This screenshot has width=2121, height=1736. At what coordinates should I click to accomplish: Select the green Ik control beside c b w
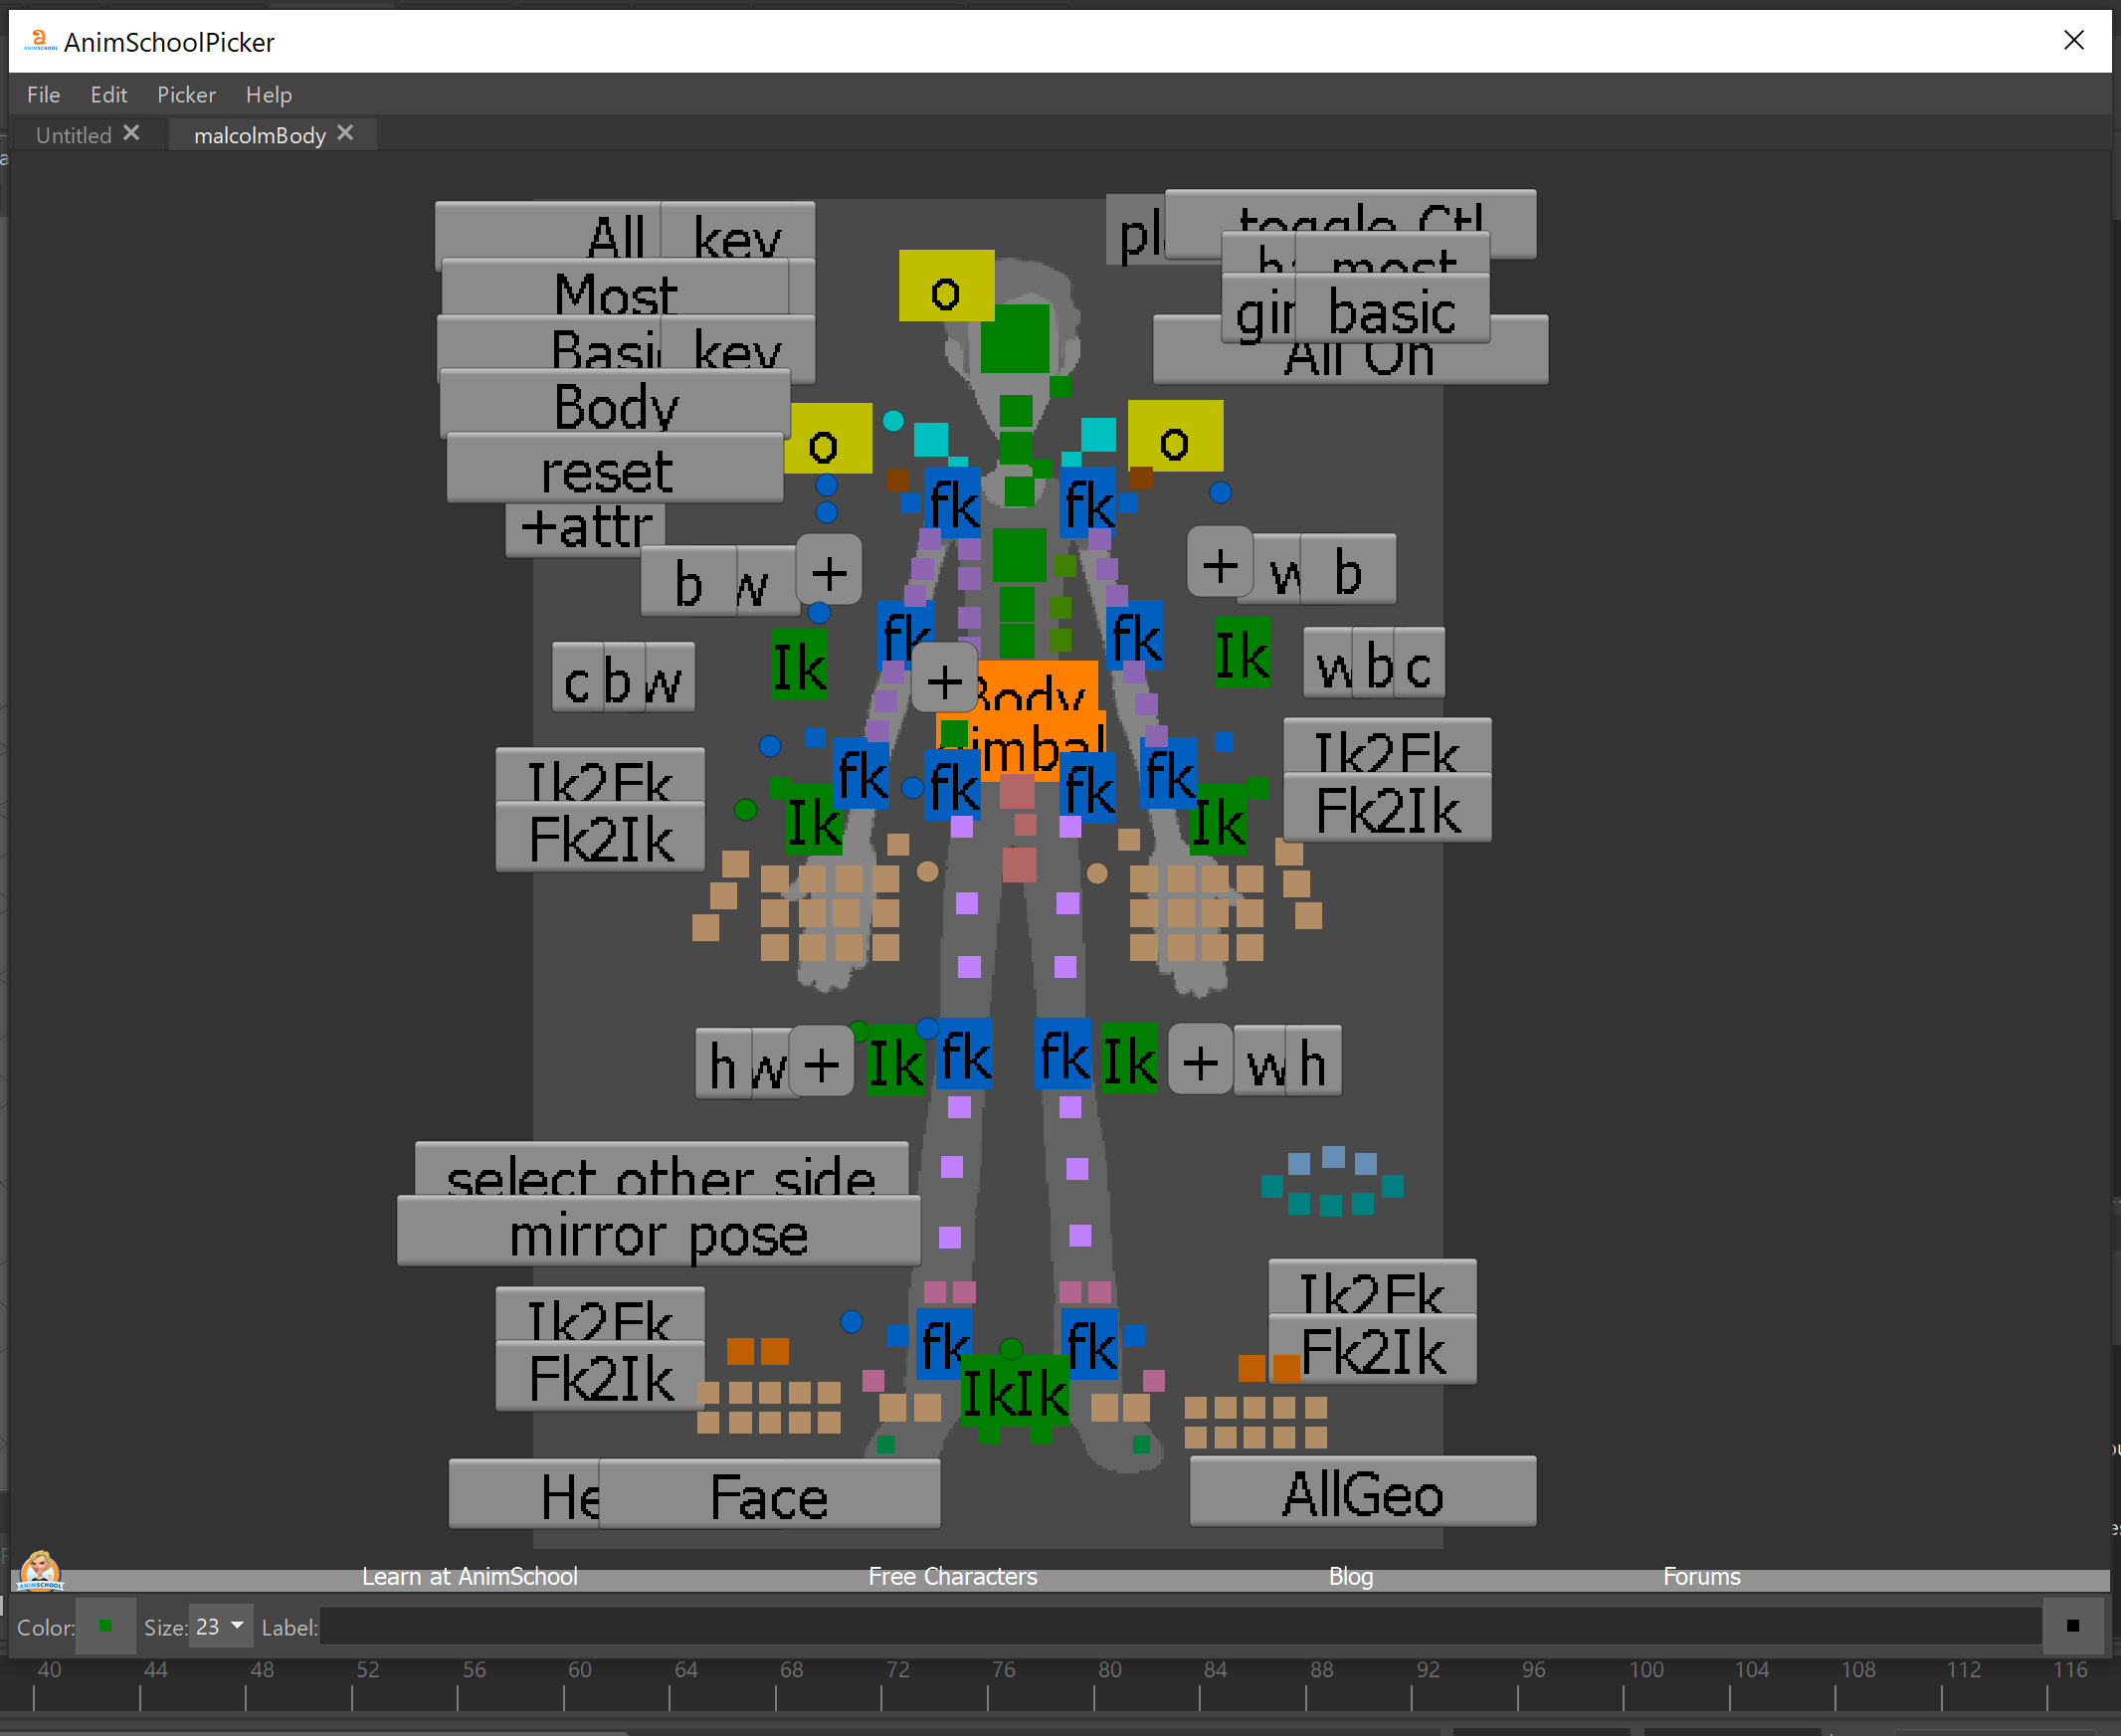coord(799,663)
